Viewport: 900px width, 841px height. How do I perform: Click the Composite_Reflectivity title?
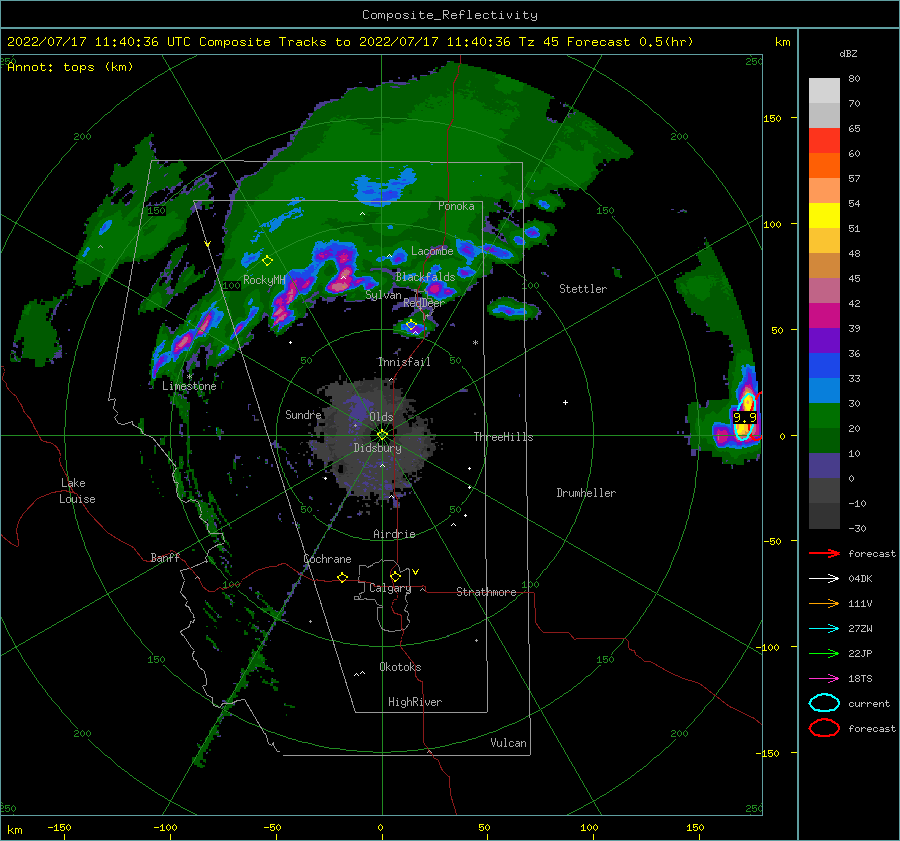coord(449,15)
